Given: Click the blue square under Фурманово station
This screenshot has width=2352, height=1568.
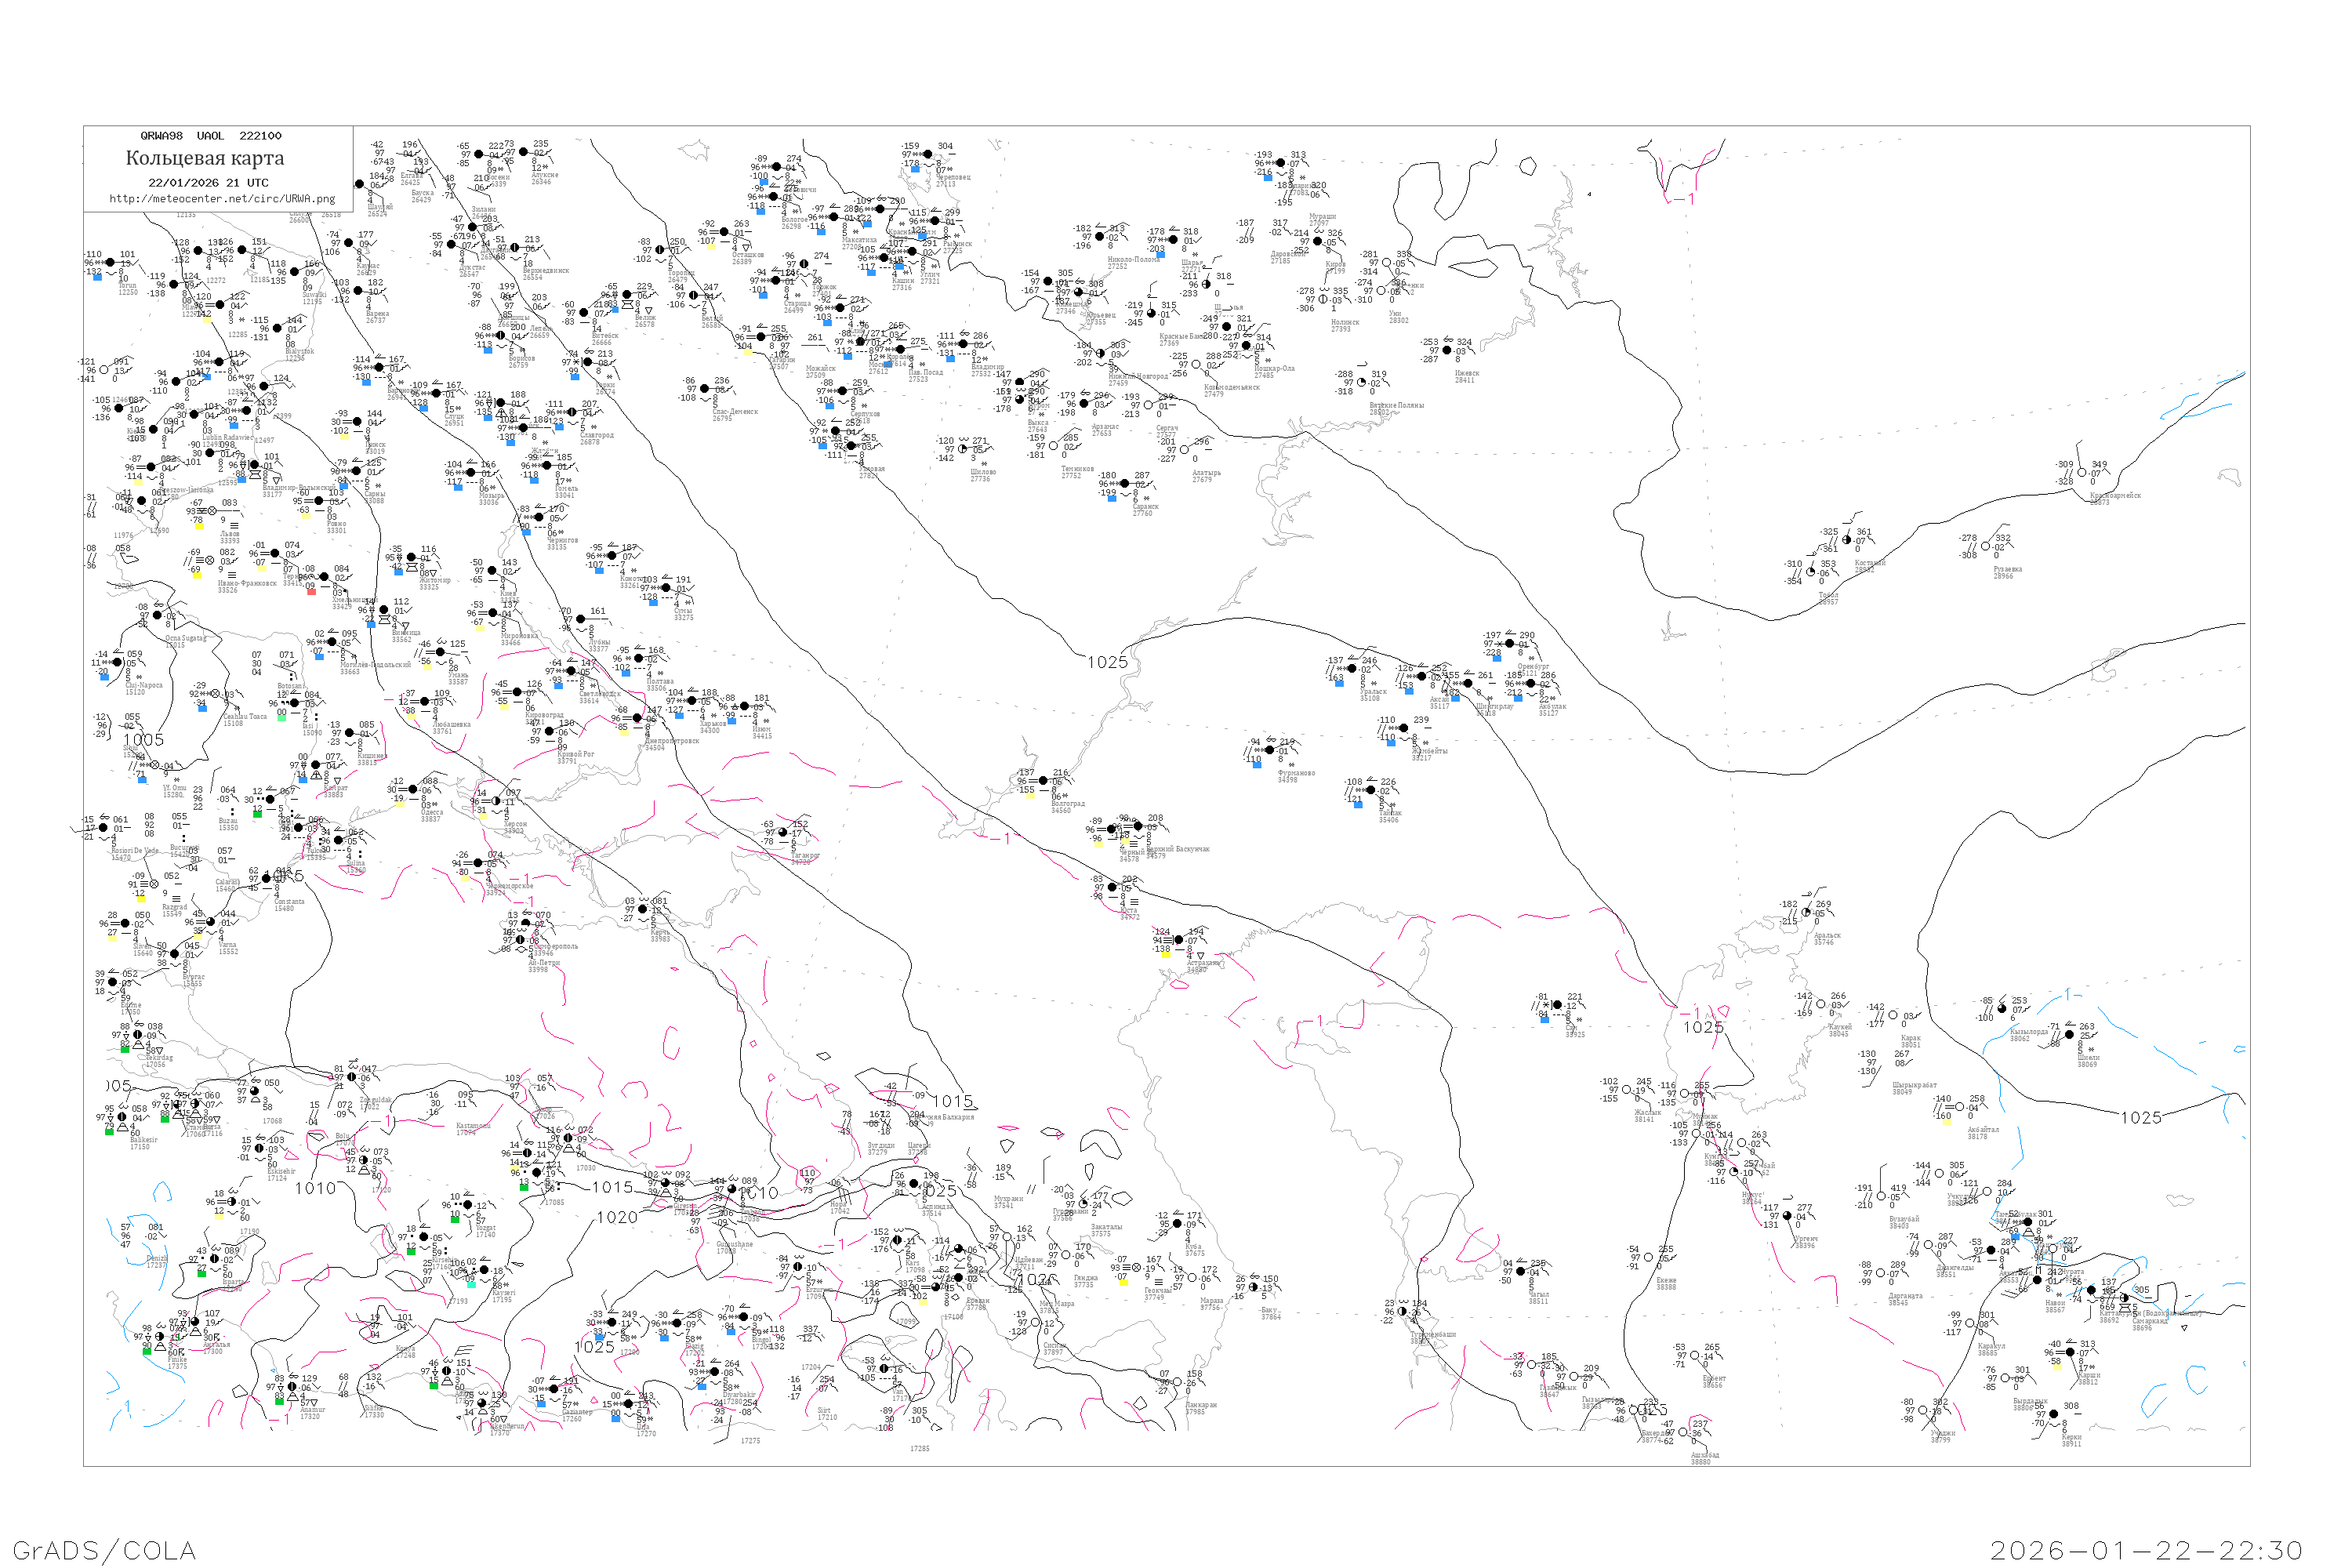Looking at the screenshot, I should [1257, 765].
